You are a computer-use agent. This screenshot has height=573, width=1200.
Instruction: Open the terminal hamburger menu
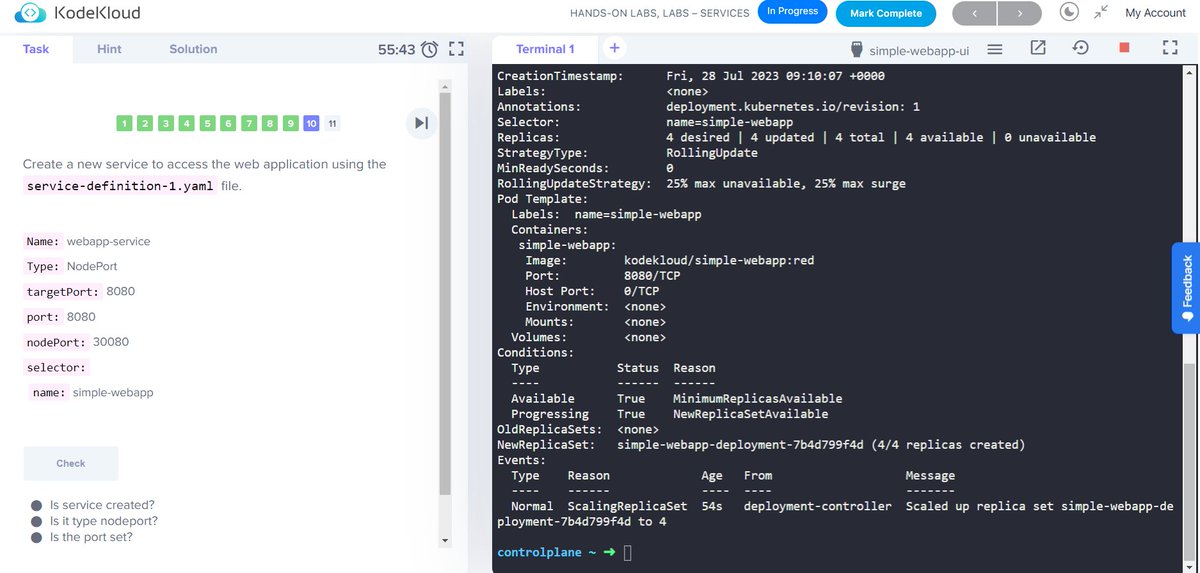[x=995, y=49]
